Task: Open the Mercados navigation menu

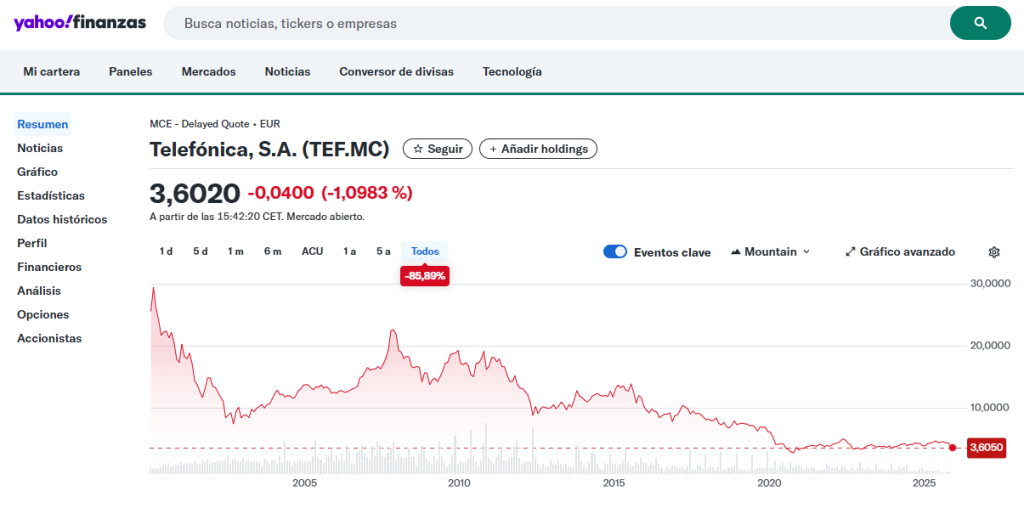Action: 208,71
